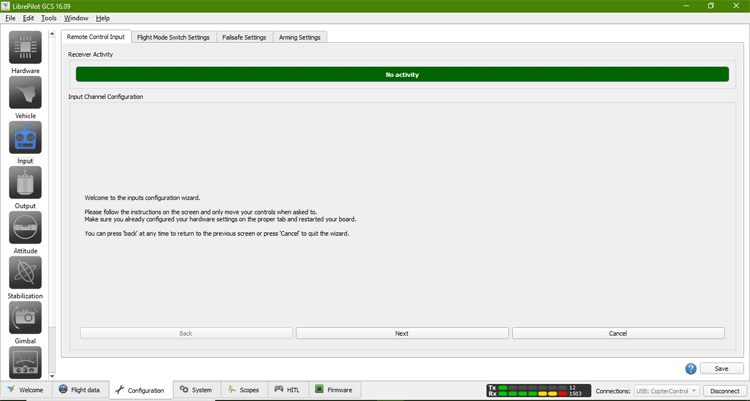This screenshot has width=750, height=401.
Task: Click the 'Input Channel Configuration' label
Action: click(x=106, y=97)
